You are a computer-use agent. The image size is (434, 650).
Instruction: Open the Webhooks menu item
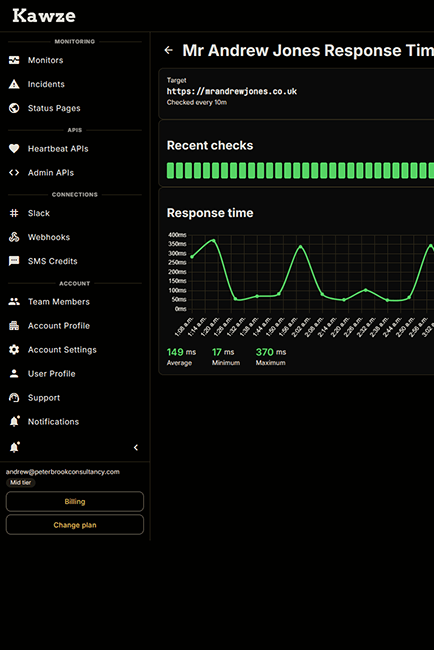(x=75, y=237)
